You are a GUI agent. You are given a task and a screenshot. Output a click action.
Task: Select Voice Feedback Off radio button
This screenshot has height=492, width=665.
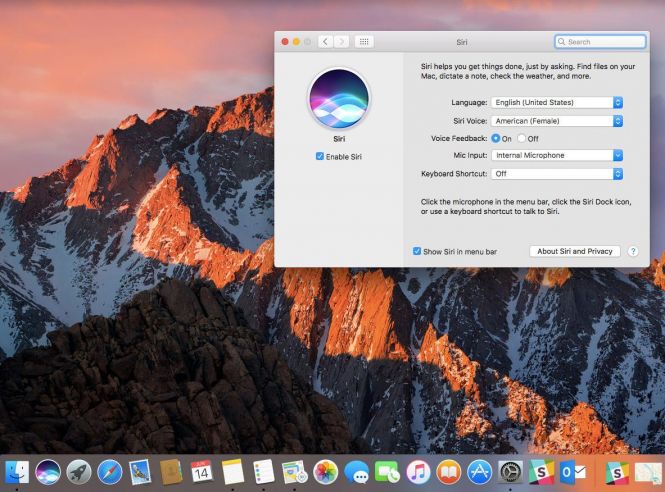(522, 138)
